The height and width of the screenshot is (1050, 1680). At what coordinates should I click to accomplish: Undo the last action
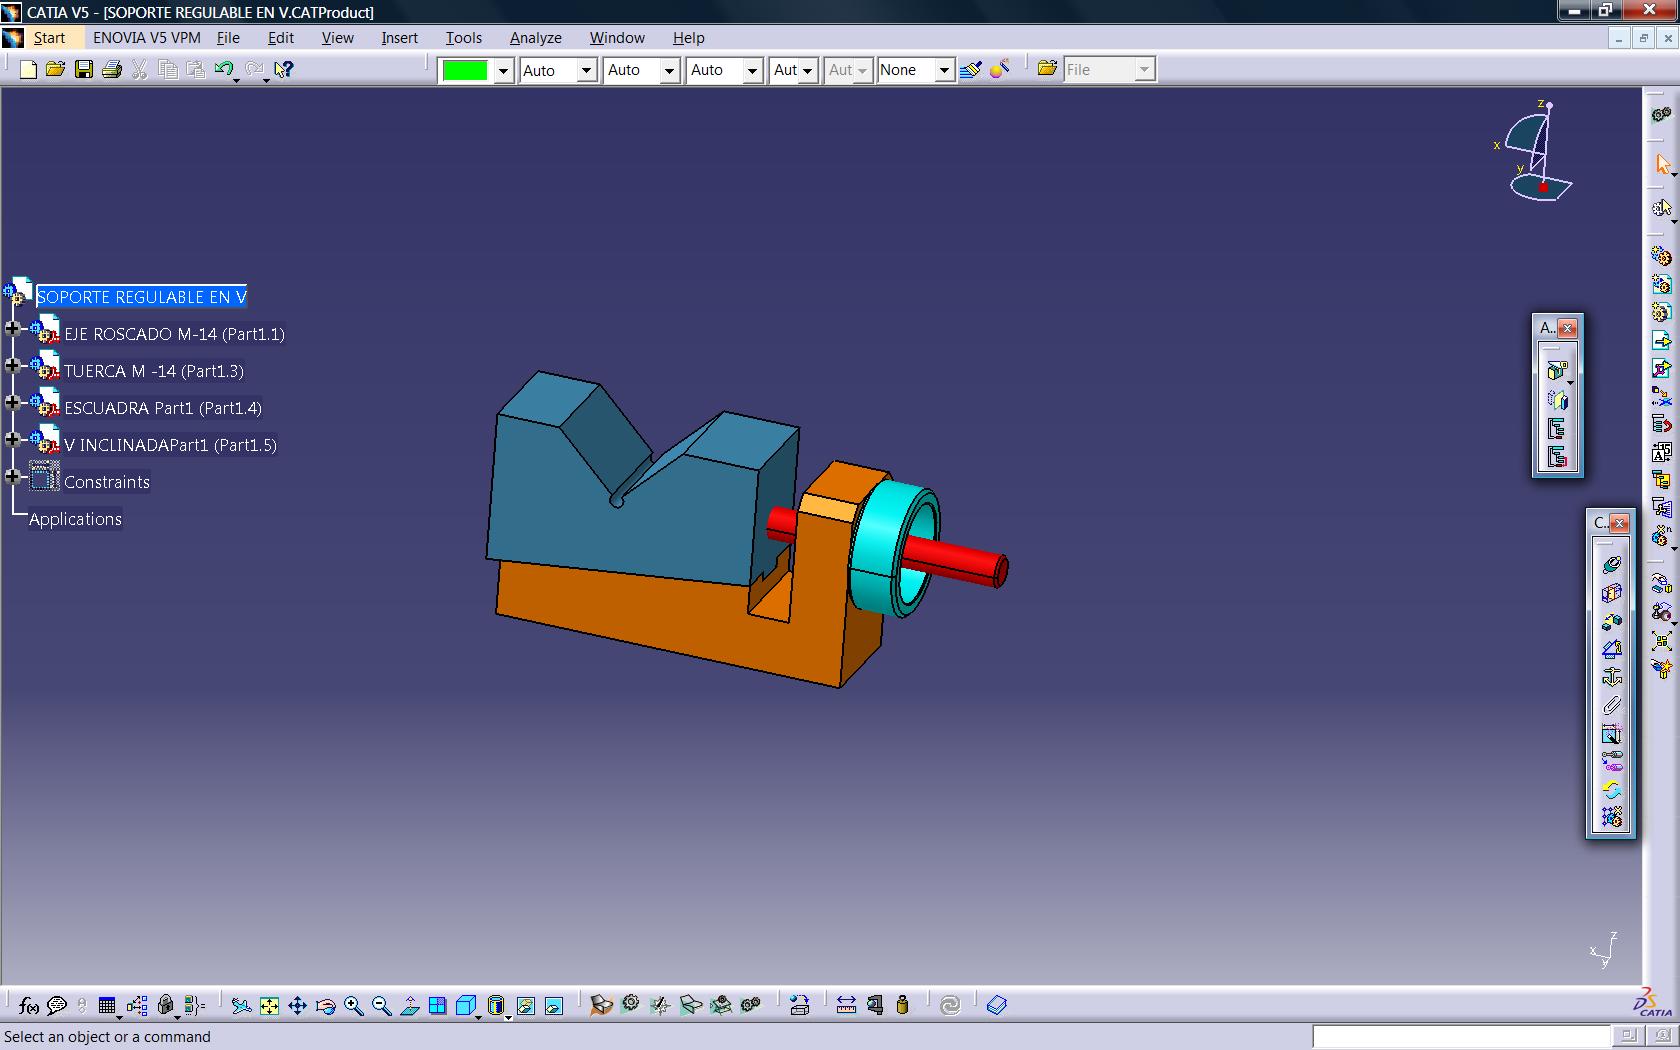[x=224, y=69]
